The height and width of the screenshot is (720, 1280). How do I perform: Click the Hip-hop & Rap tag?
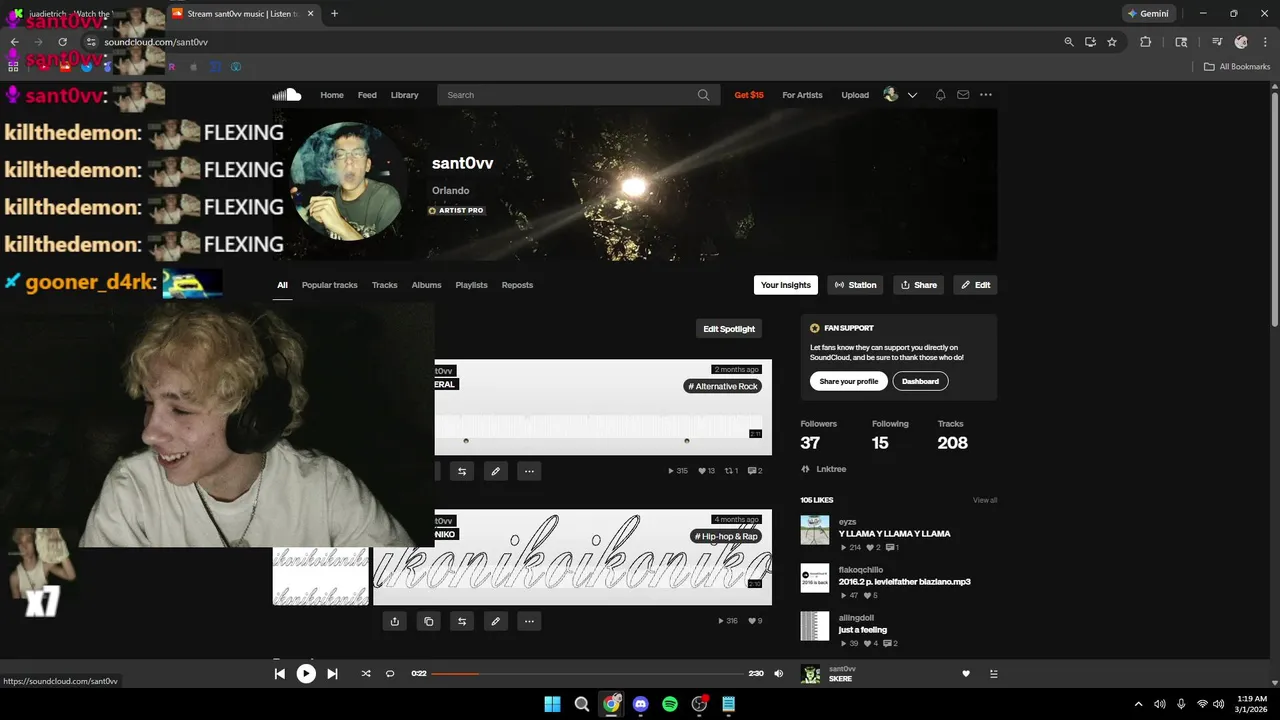[727, 536]
